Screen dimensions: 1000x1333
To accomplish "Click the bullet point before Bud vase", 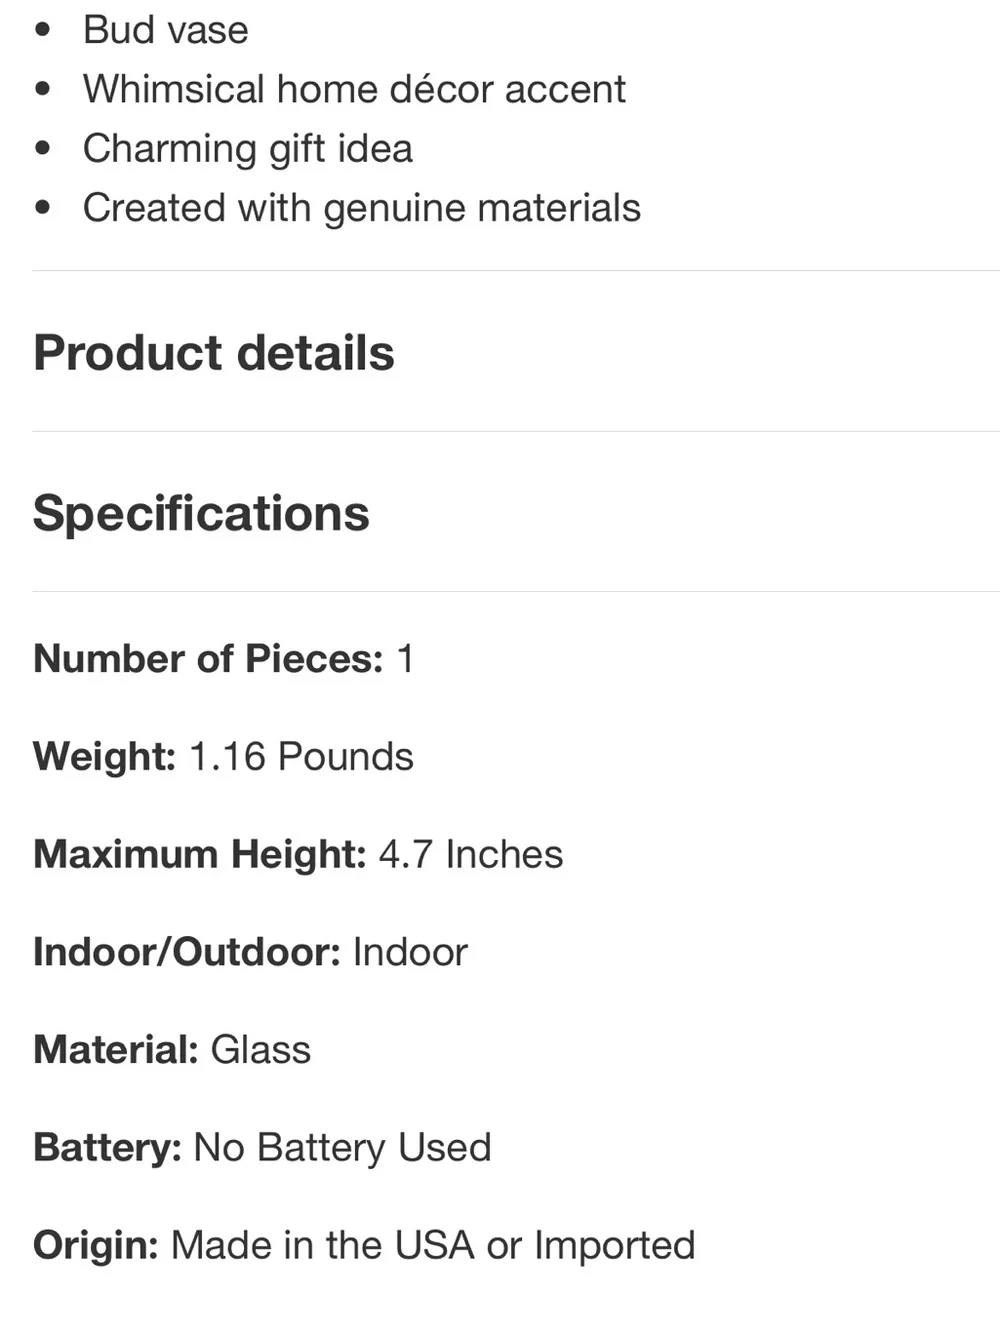I will coord(42,30).
